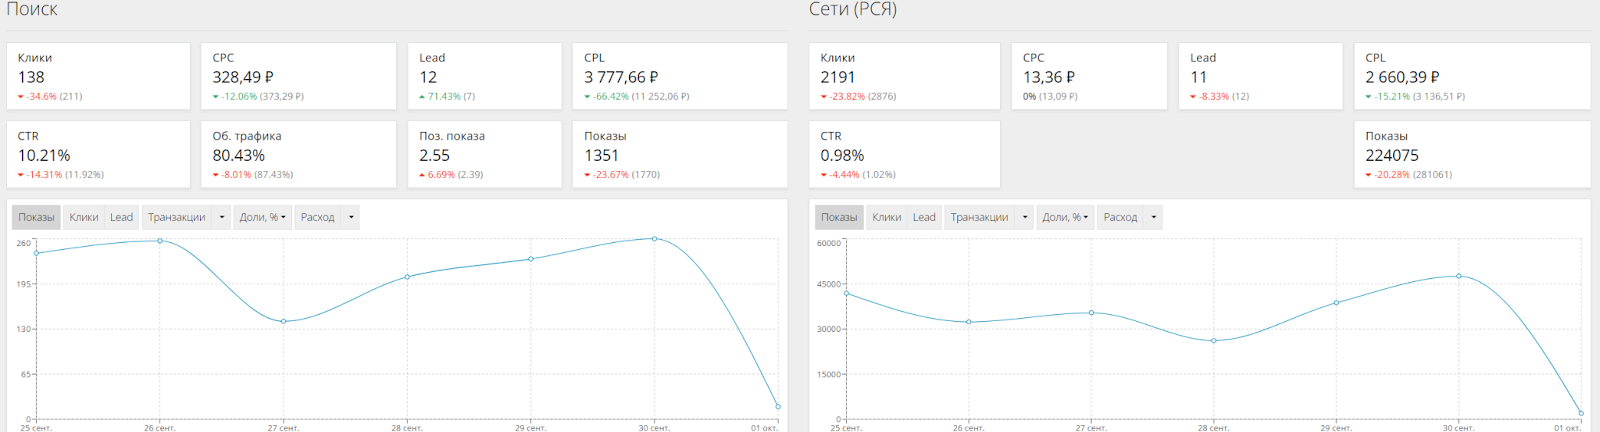Select Показы button in Поиск chart
The height and width of the screenshot is (432, 1600).
coord(36,217)
